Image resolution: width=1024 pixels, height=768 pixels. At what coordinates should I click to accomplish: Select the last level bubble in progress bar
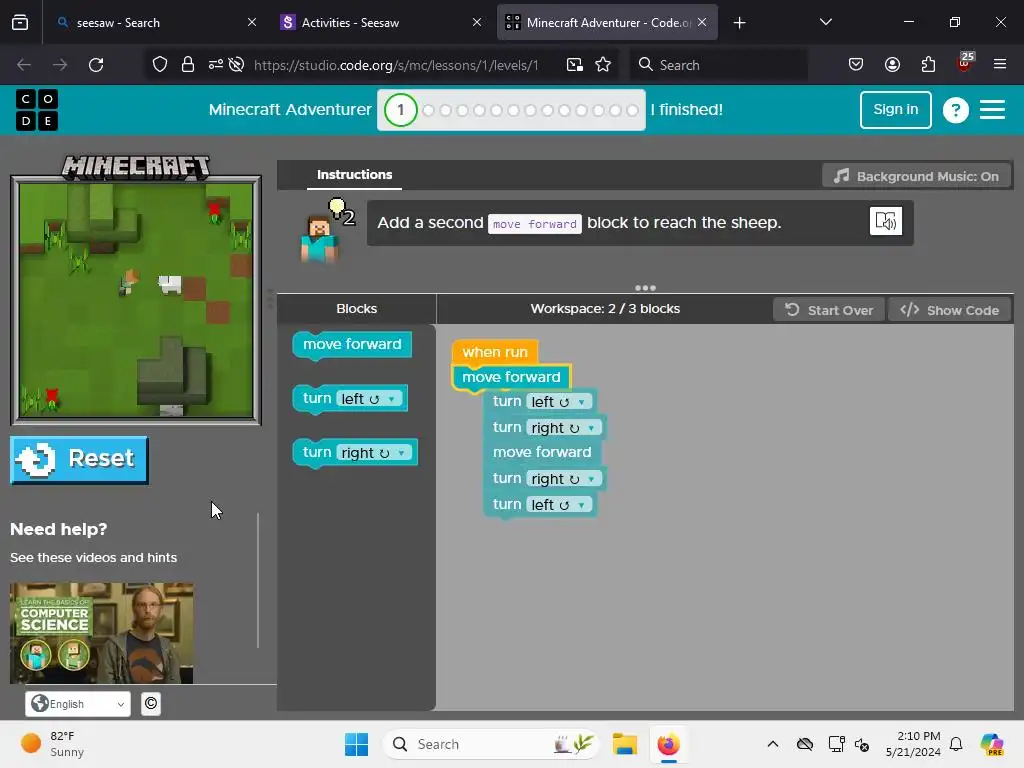point(632,110)
